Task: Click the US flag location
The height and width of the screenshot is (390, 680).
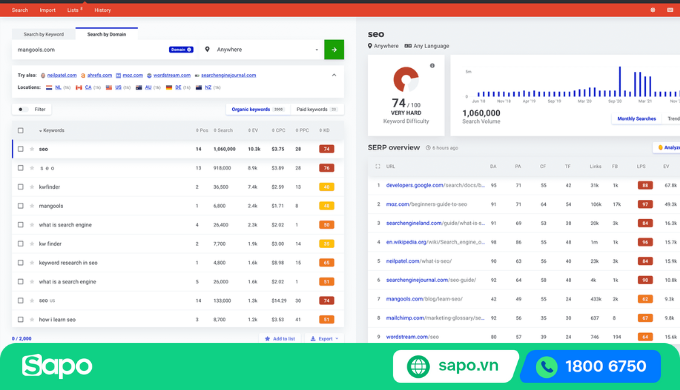Action: (109, 87)
